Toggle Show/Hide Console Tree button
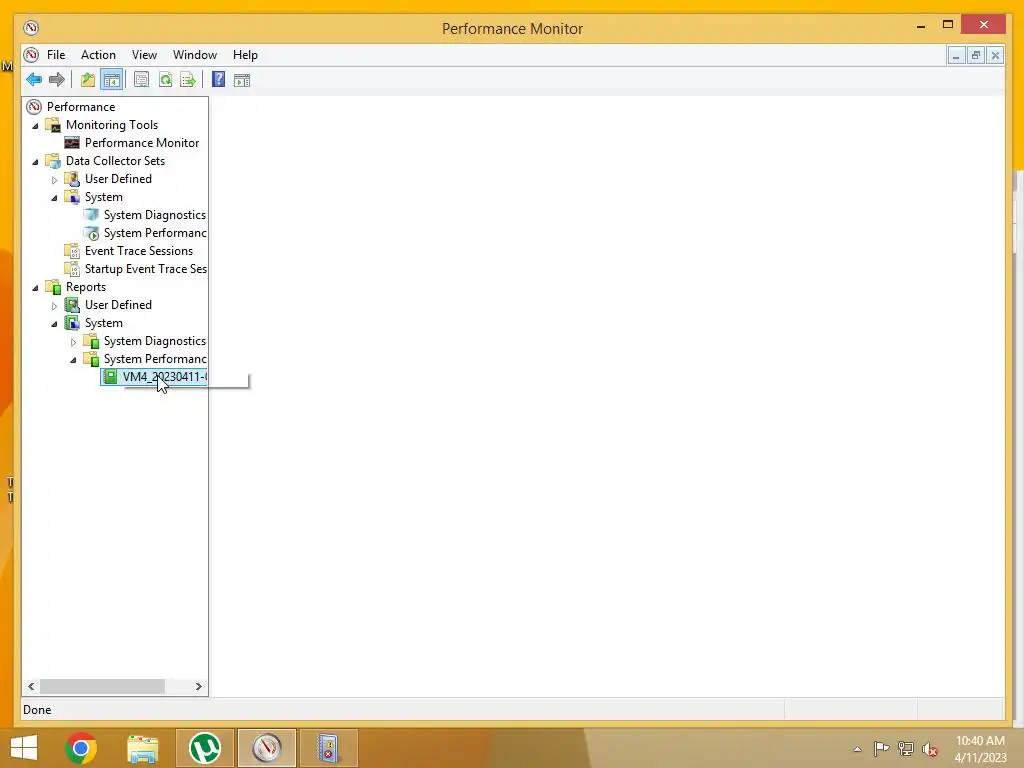This screenshot has height=768, width=1024. (x=112, y=80)
